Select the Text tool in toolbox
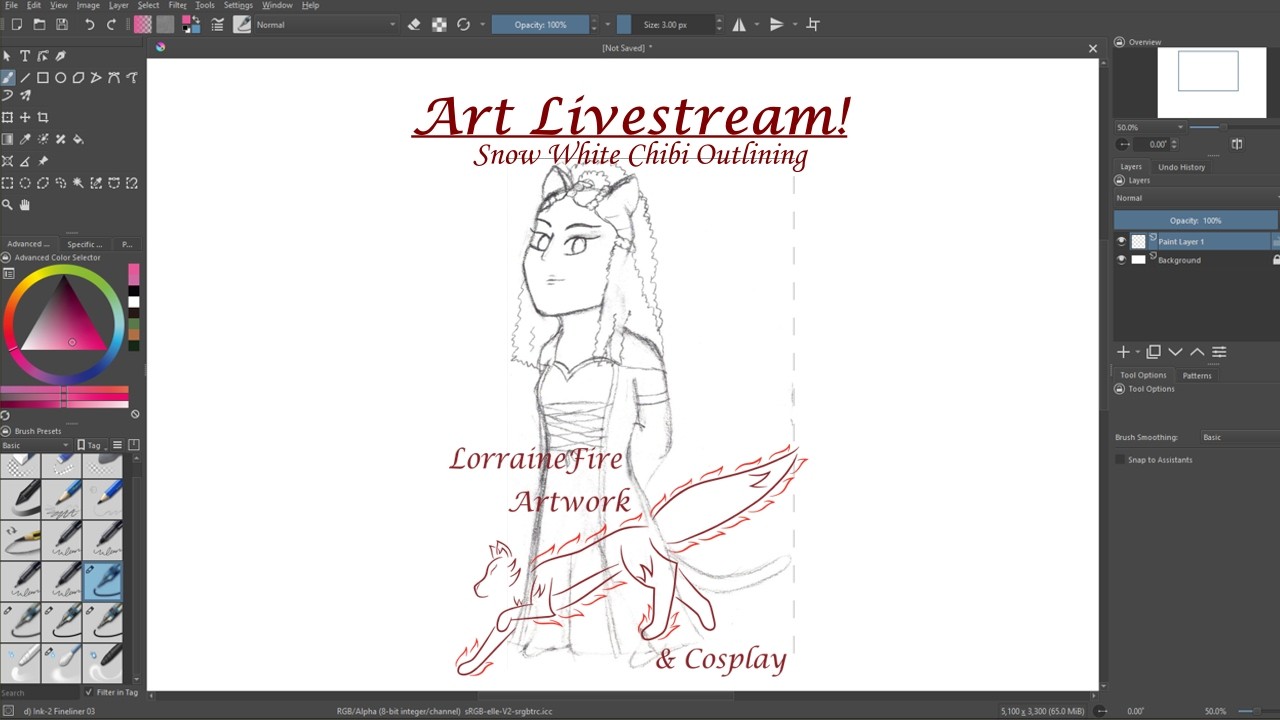Screen dimensions: 1280x720 25,56
